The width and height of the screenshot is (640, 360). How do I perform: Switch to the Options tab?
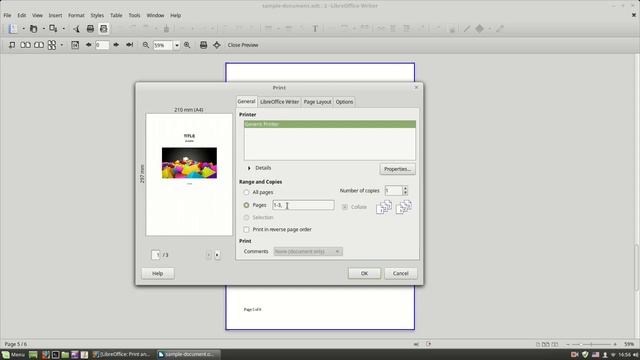click(x=344, y=102)
